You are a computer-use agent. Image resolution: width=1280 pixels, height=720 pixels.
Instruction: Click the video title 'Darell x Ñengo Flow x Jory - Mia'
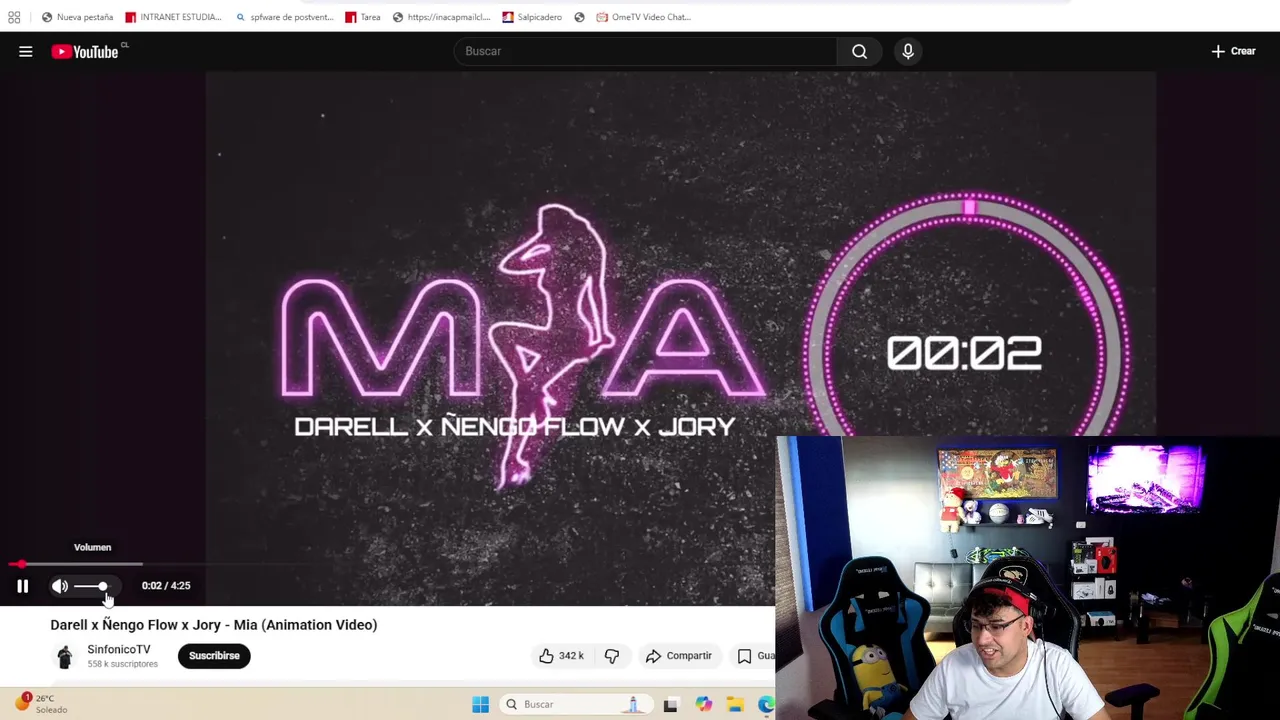pos(214,625)
